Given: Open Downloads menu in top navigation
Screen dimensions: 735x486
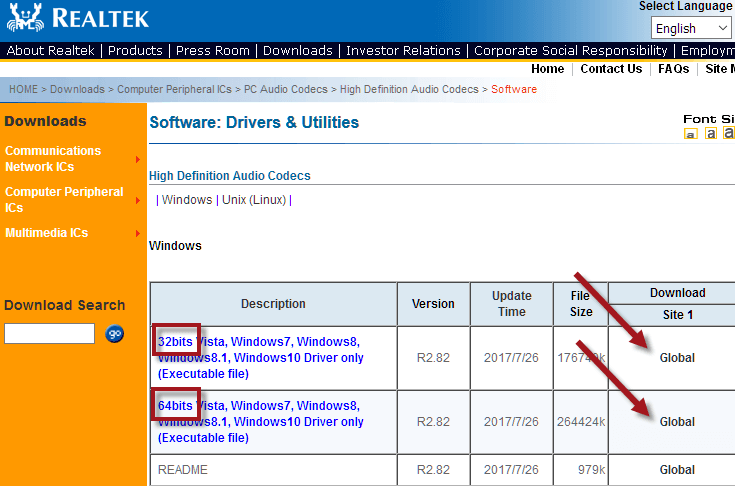Looking at the screenshot, I should pyautogui.click(x=298, y=51).
